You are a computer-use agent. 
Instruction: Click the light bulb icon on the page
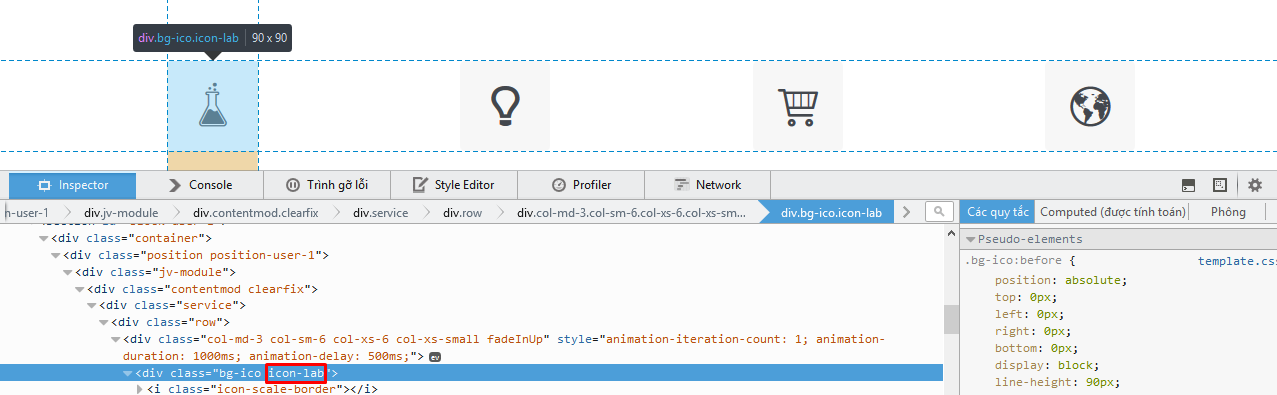506,105
